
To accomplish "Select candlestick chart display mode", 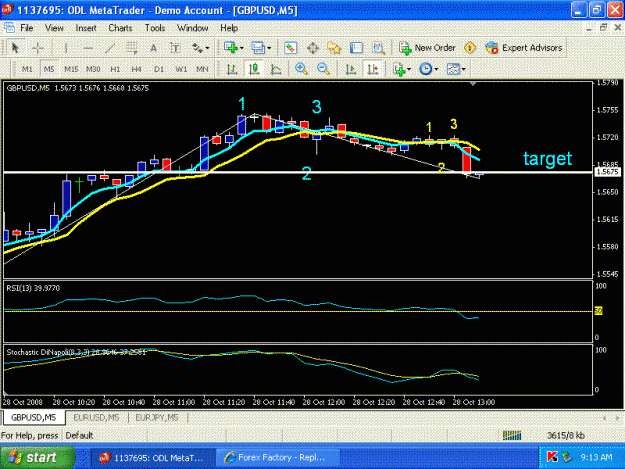I will click(254, 69).
